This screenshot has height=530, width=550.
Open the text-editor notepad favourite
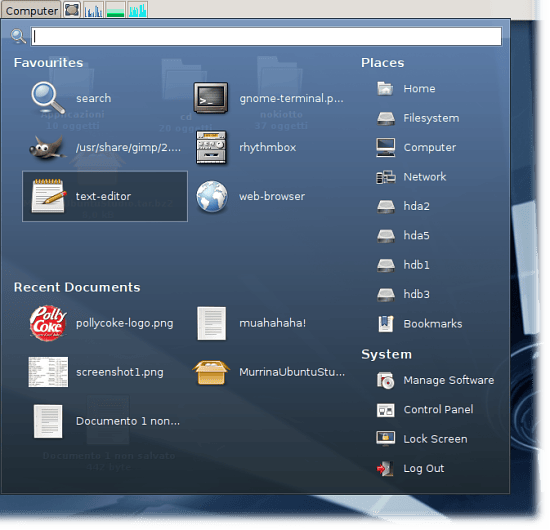point(48,196)
